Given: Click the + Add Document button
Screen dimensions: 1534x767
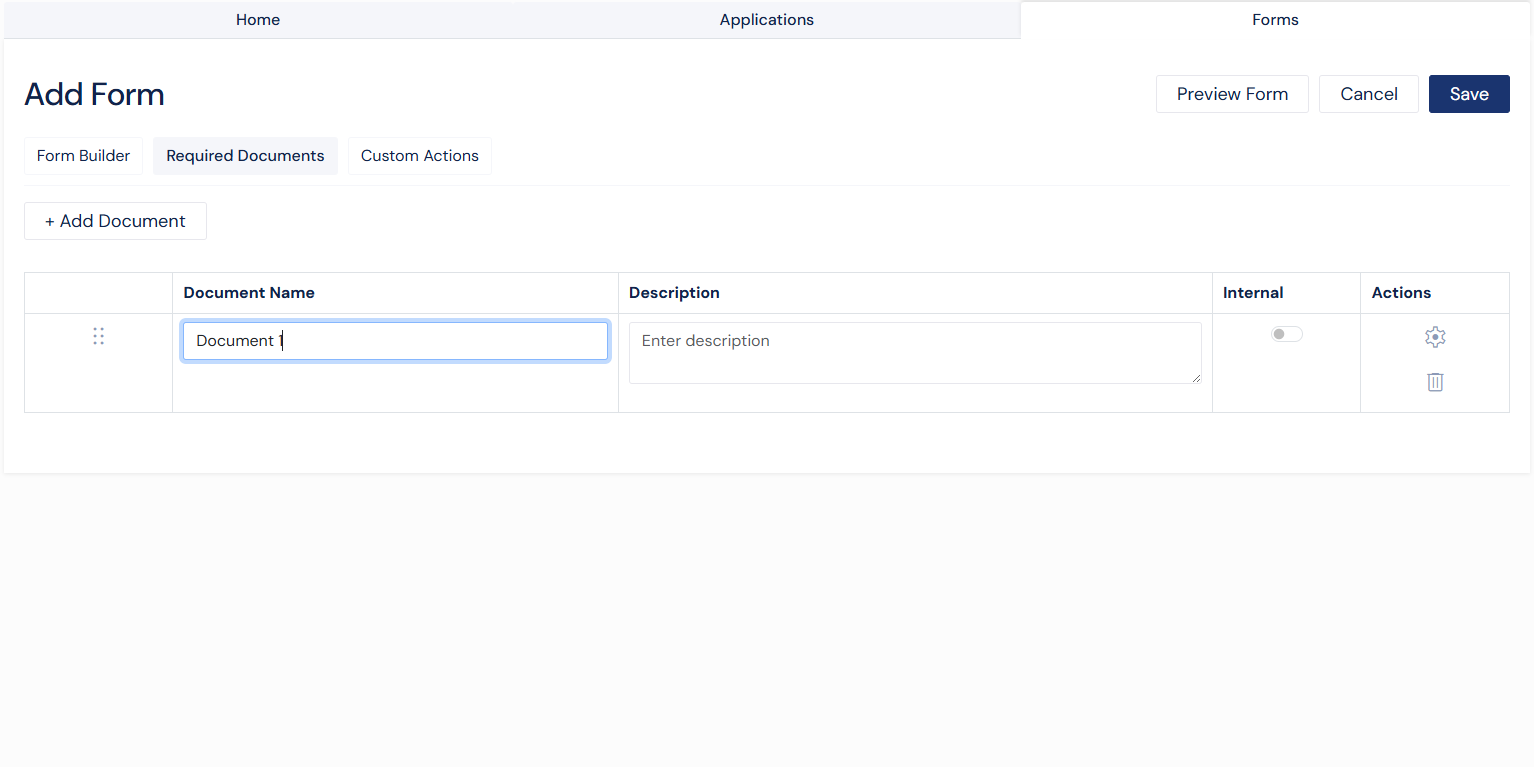Looking at the screenshot, I should (x=115, y=221).
